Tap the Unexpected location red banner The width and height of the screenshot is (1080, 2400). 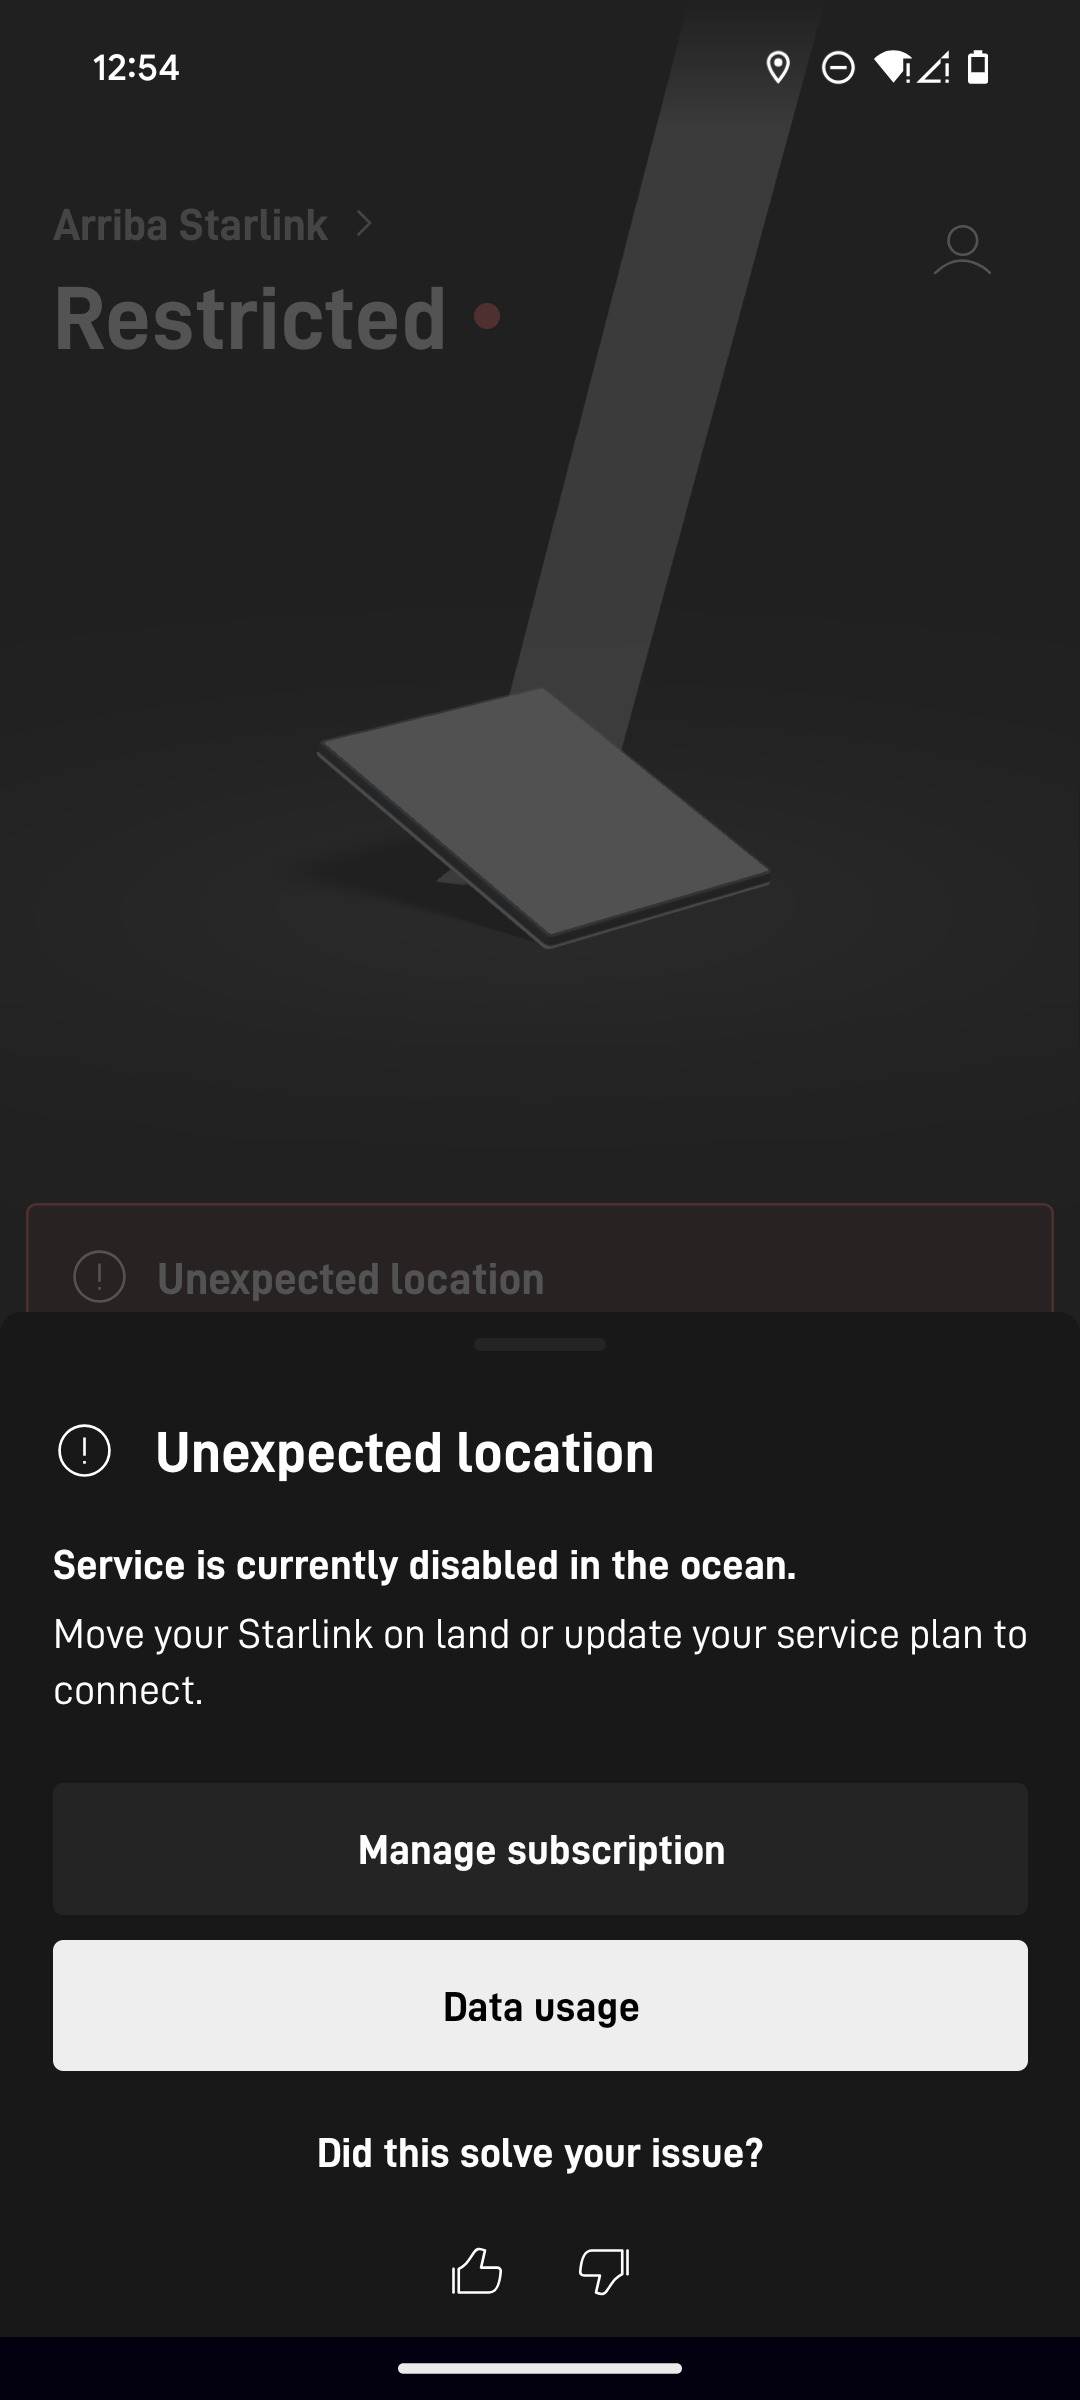[540, 1258]
